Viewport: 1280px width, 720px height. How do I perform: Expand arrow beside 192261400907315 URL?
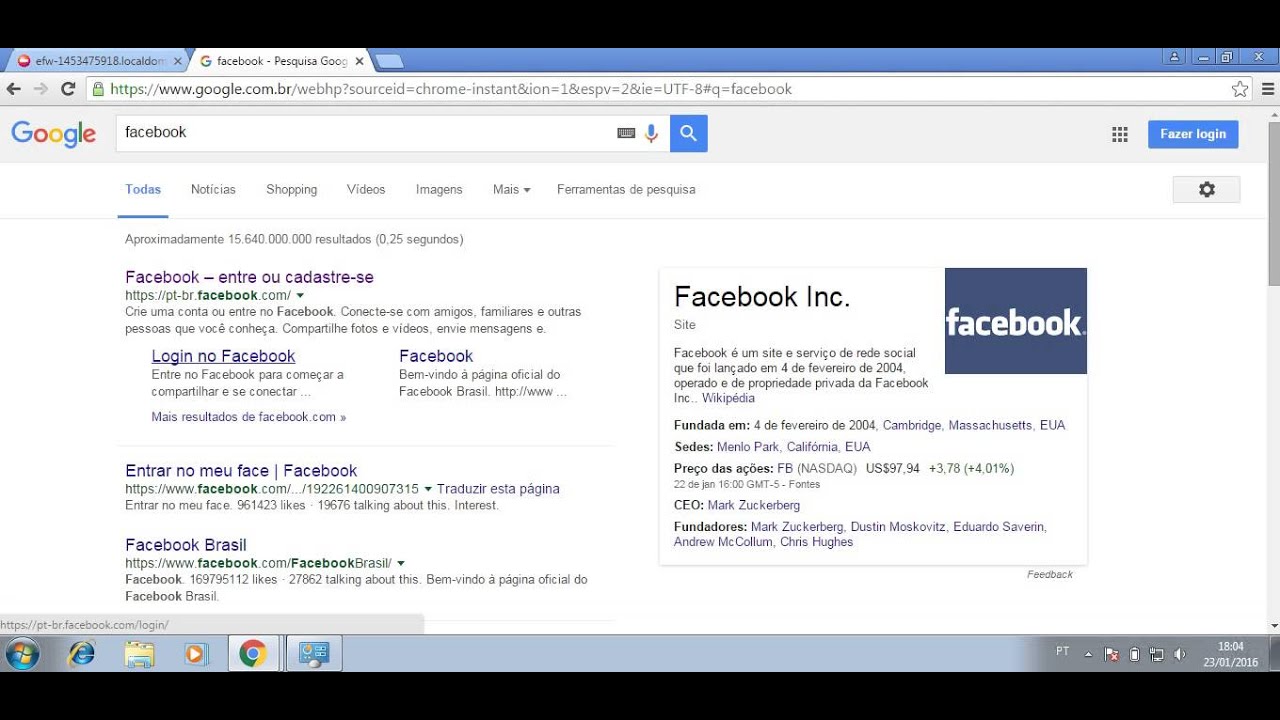428,489
